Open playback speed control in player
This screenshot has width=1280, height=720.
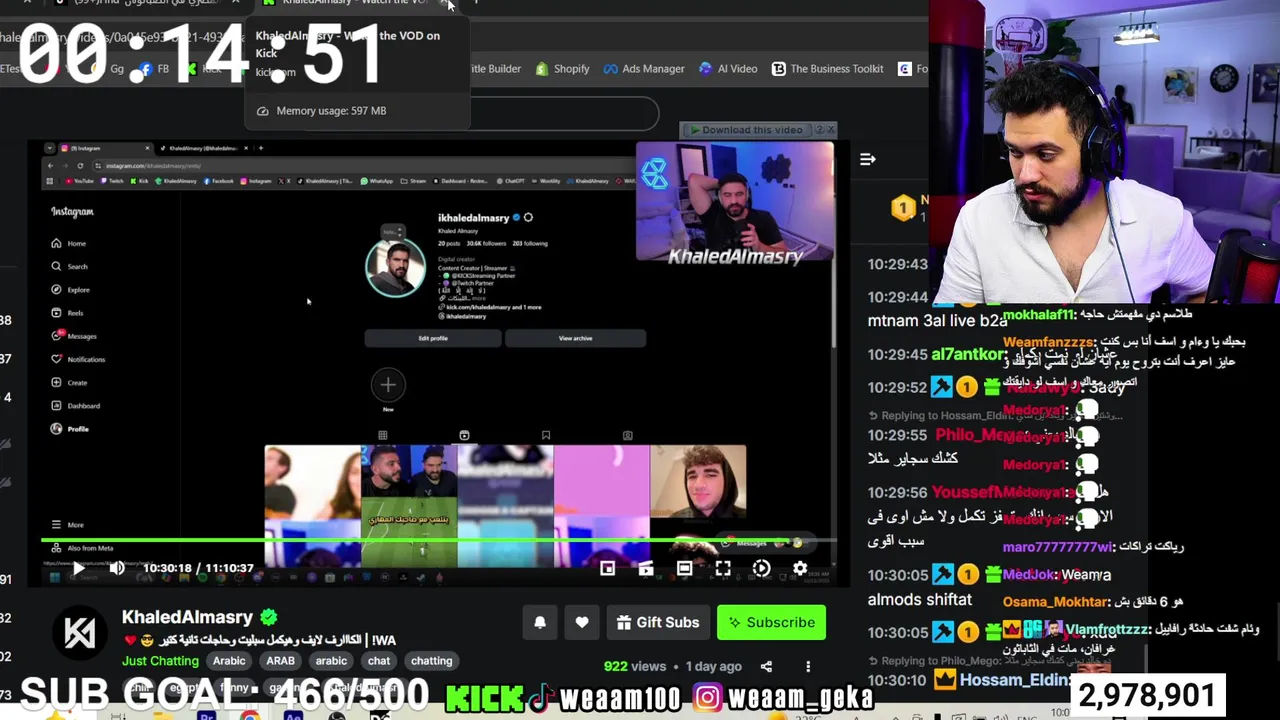click(x=762, y=568)
